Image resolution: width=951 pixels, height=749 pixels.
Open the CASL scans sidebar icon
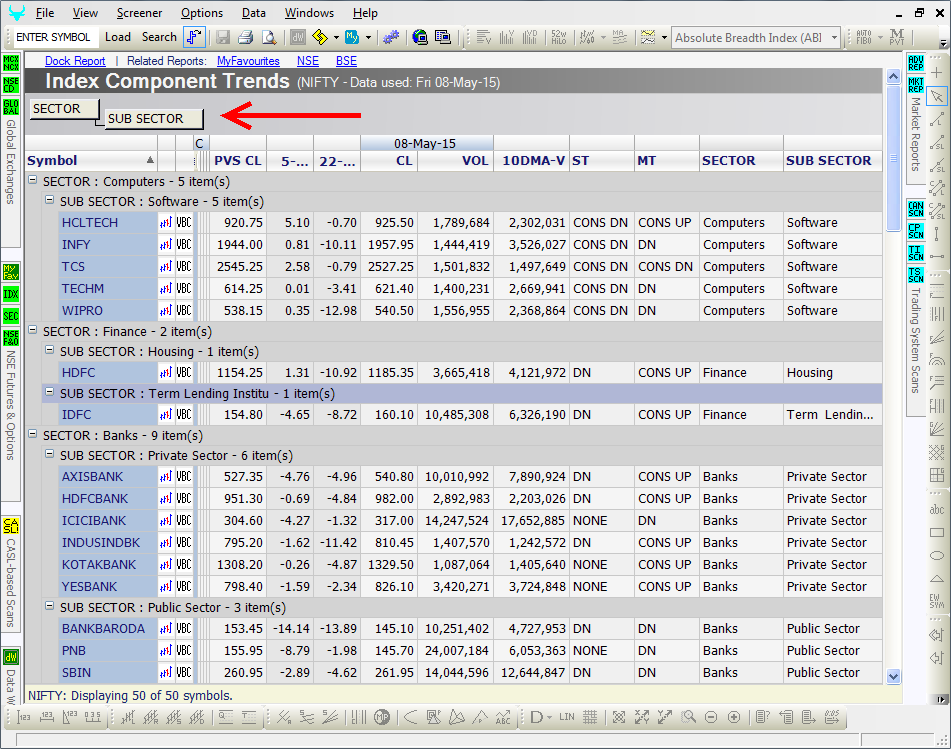11,526
